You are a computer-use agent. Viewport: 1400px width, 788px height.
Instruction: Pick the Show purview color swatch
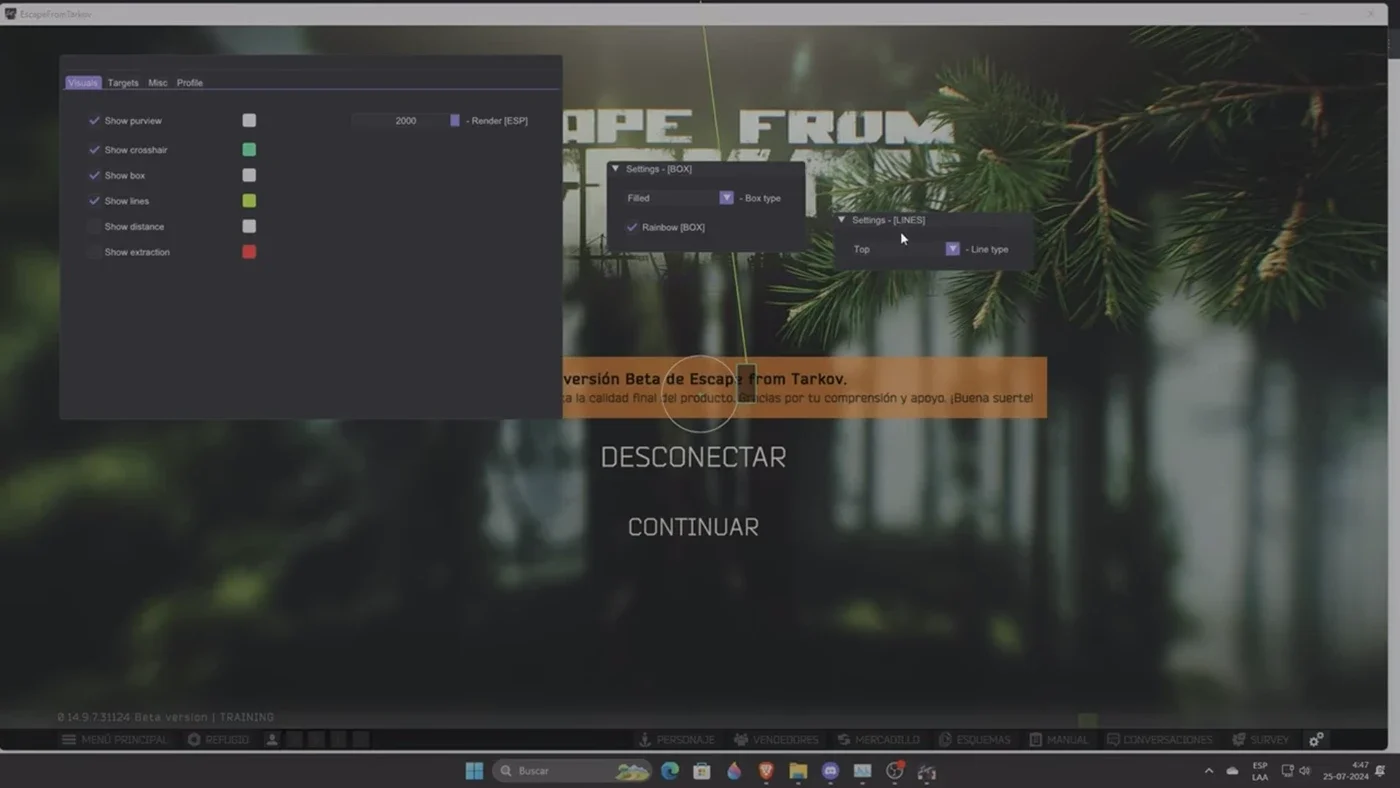[249, 120]
